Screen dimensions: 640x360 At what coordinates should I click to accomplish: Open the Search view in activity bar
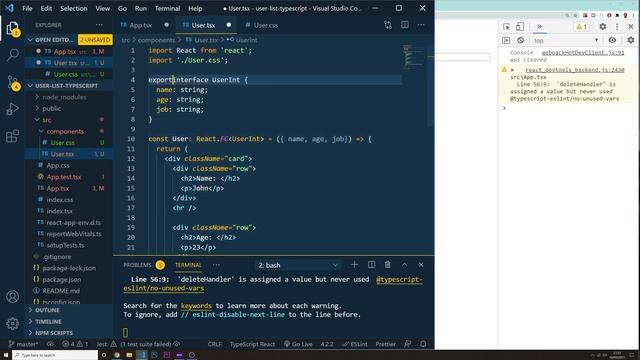tap(12, 55)
